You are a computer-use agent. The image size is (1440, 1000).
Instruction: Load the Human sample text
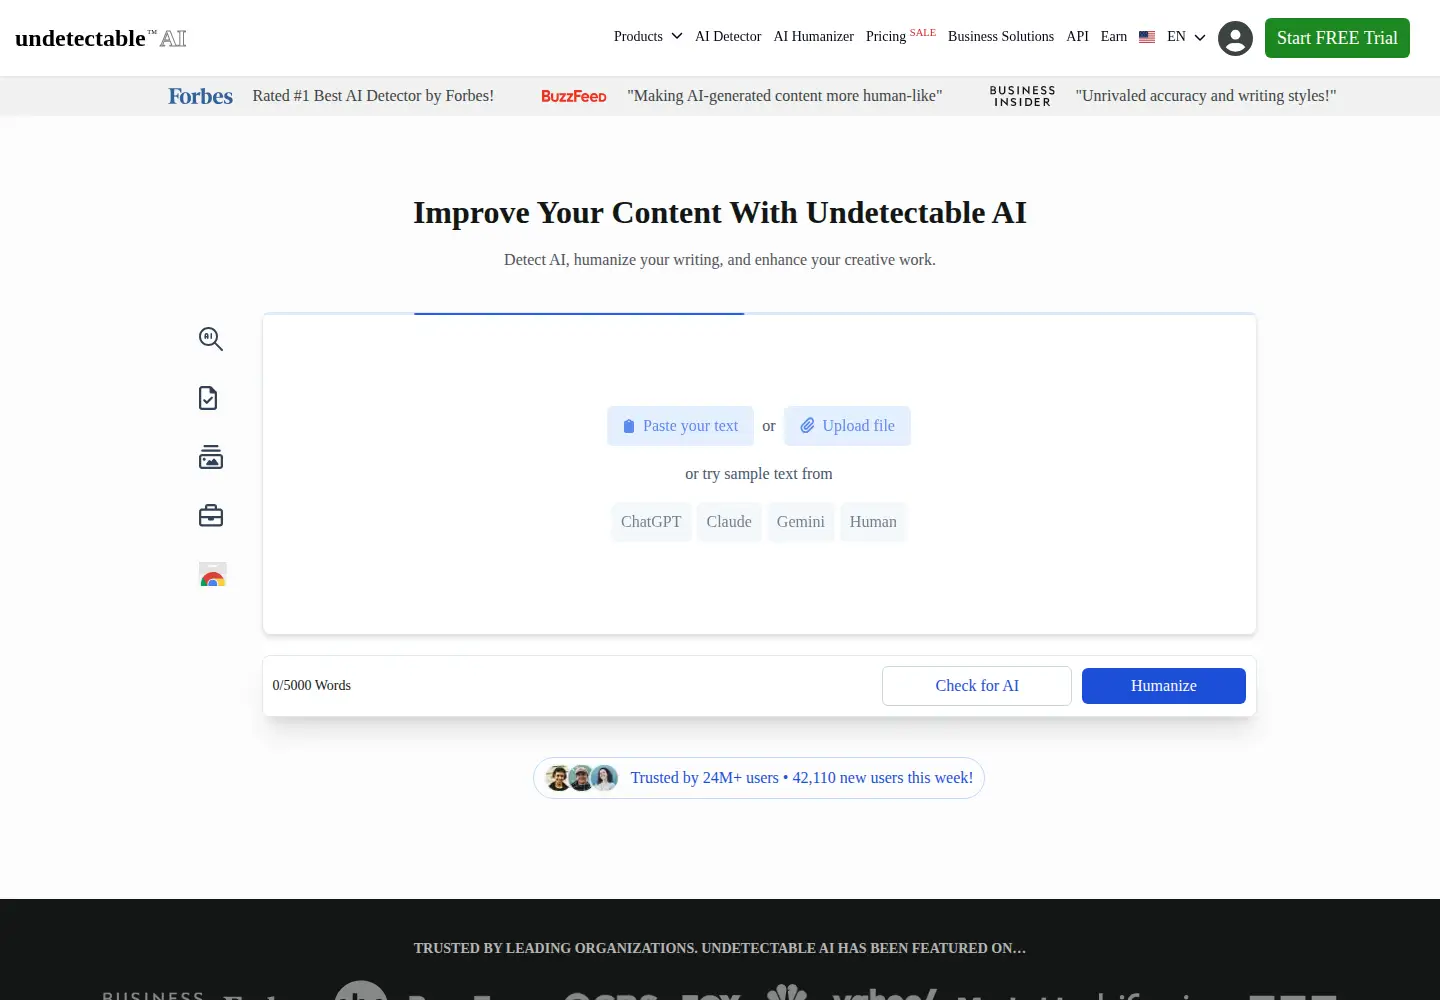(x=873, y=522)
